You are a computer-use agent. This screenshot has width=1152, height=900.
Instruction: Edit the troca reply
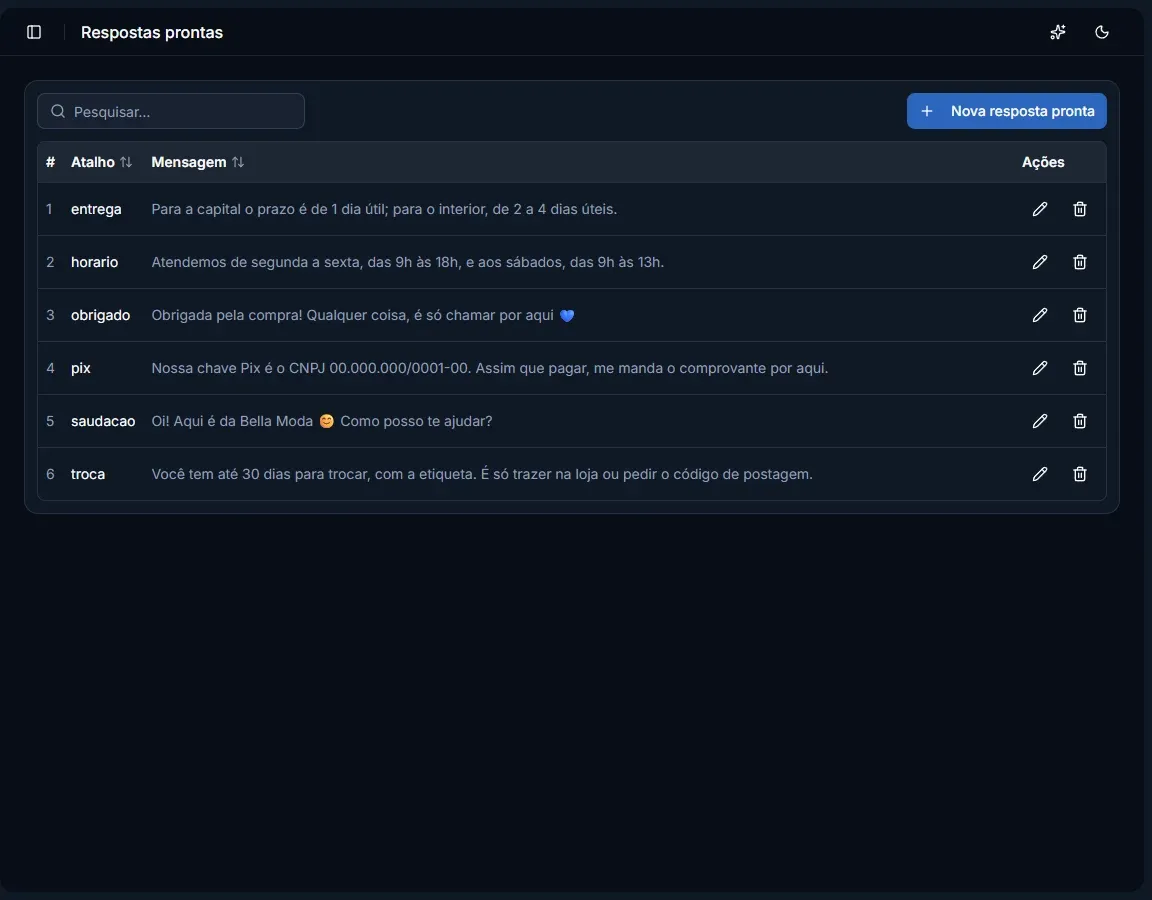point(1040,474)
